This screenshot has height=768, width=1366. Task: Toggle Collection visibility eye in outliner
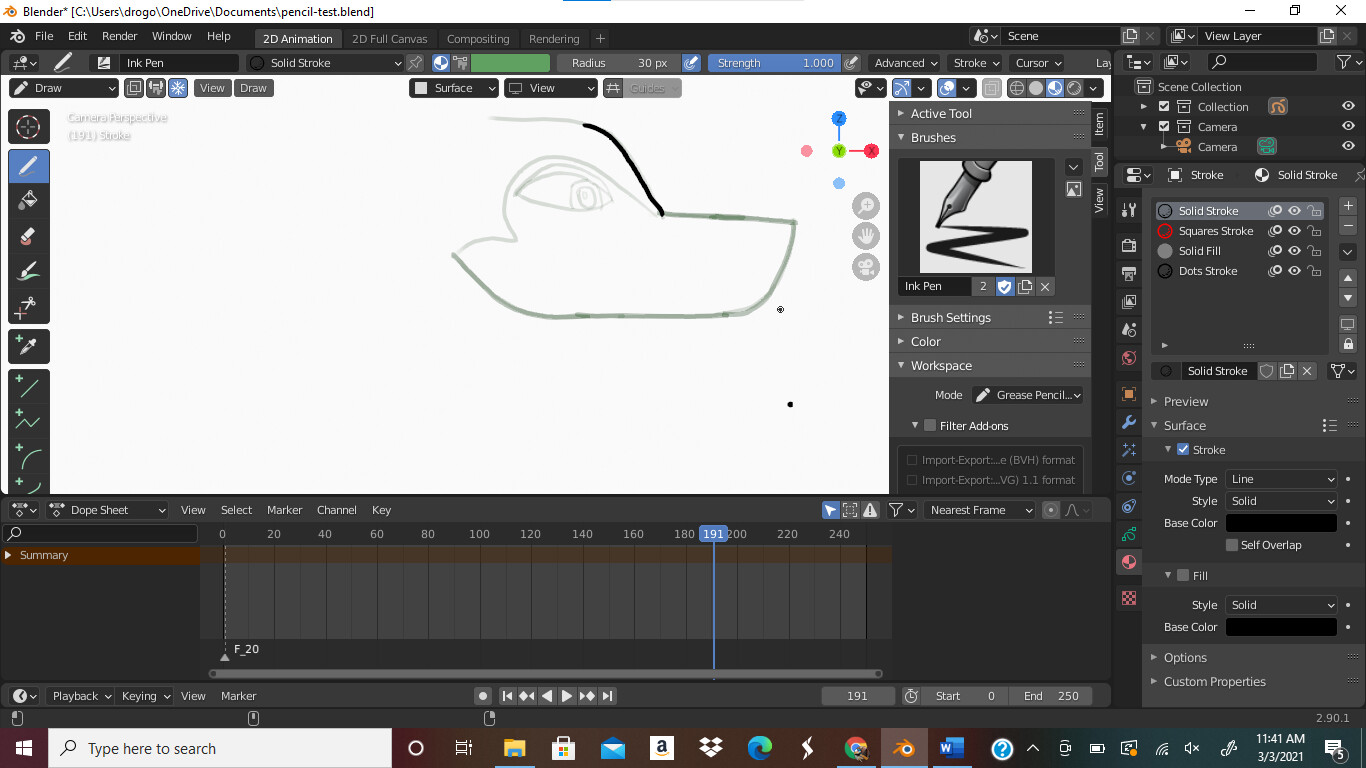pyautogui.click(x=1348, y=107)
